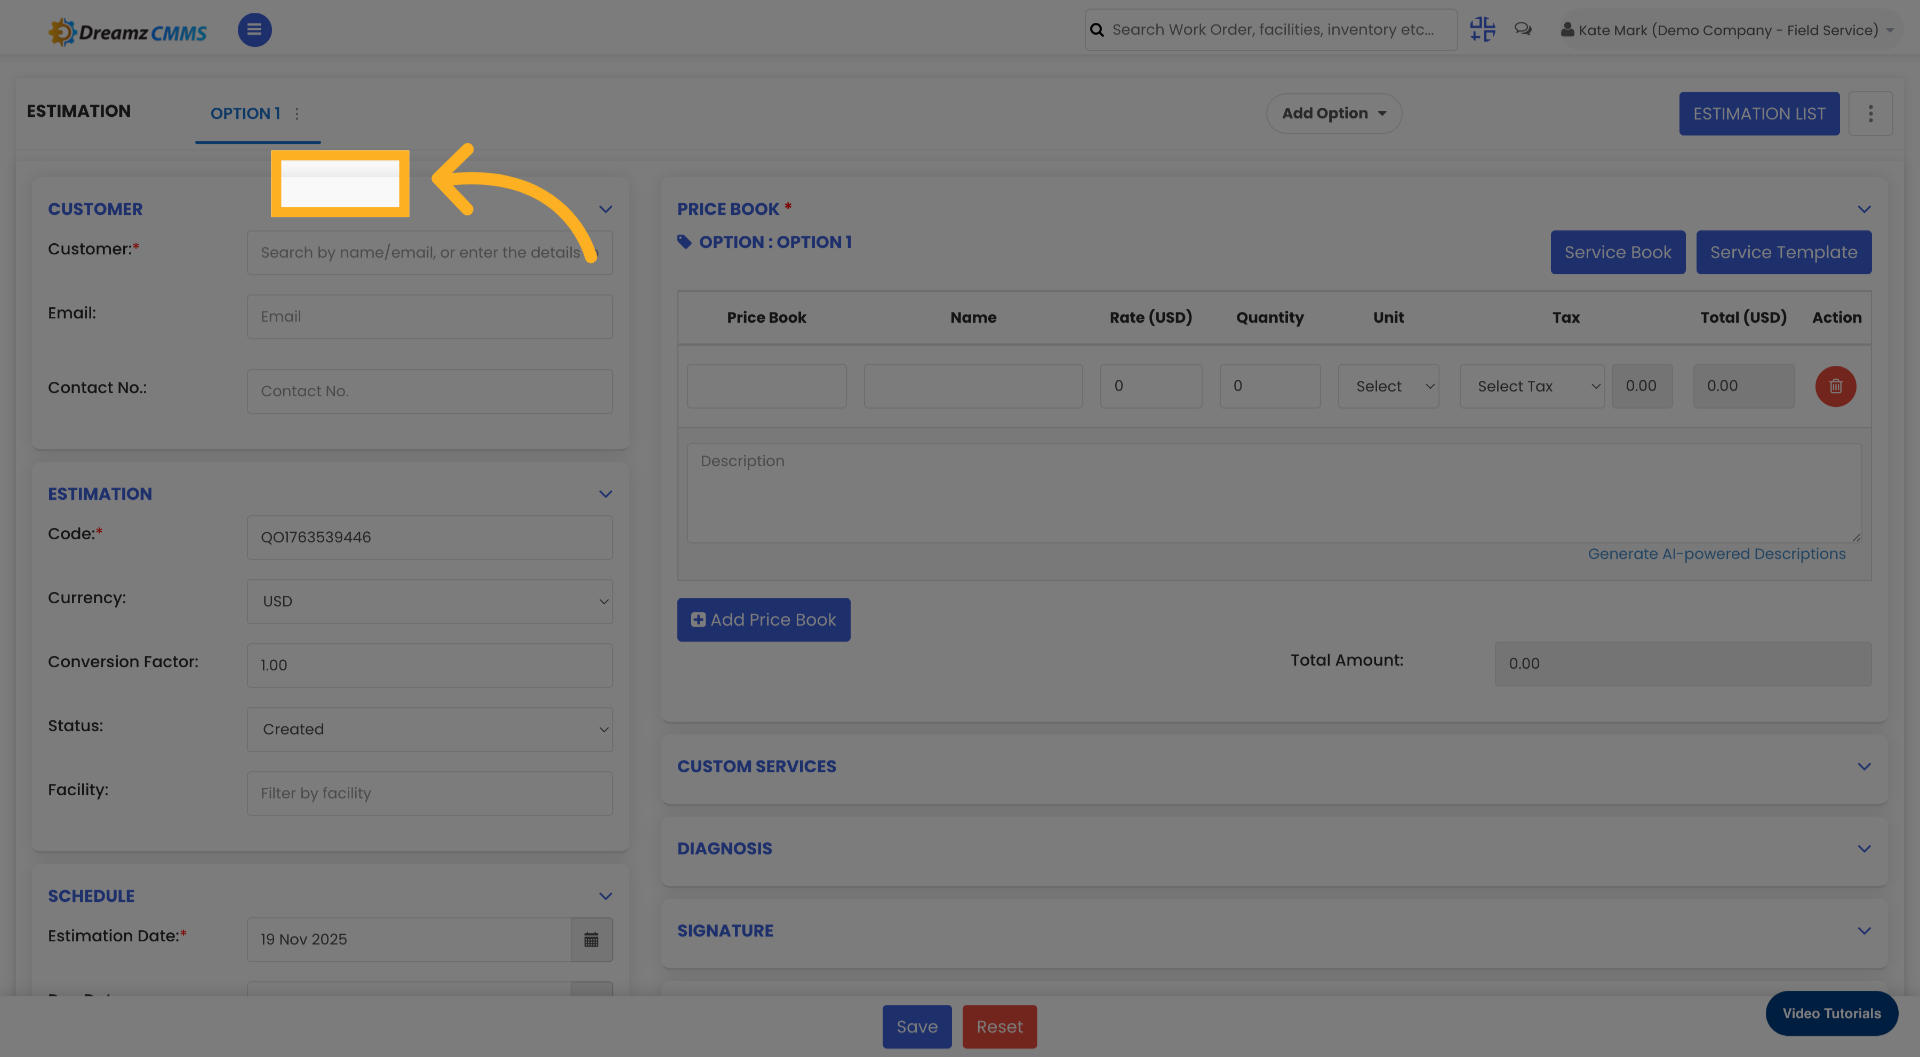Switch to the Option 1 tab
Viewport: 1920px width, 1057px height.
click(245, 113)
